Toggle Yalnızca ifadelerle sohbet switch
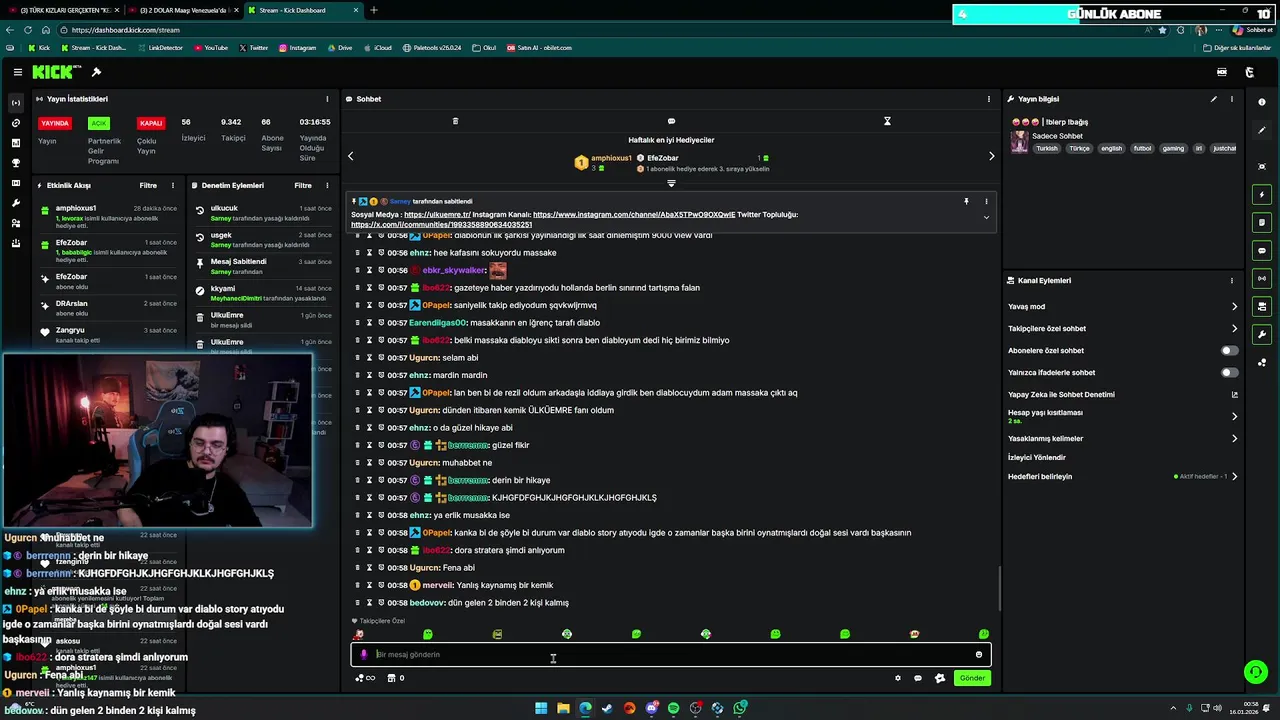The image size is (1280, 720). point(1229,373)
